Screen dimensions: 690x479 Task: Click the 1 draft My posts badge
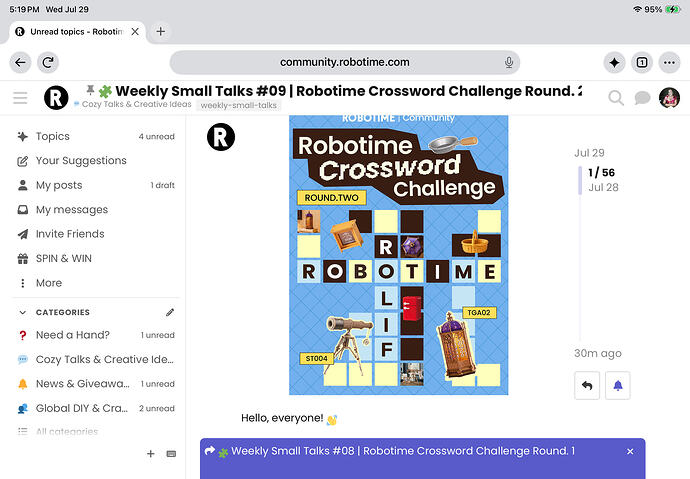(x=162, y=185)
